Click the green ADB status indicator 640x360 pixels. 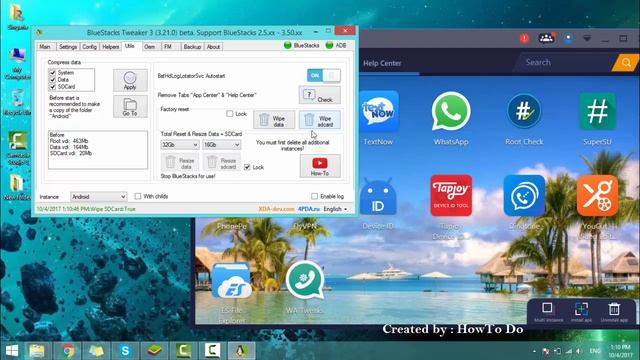pos(329,45)
